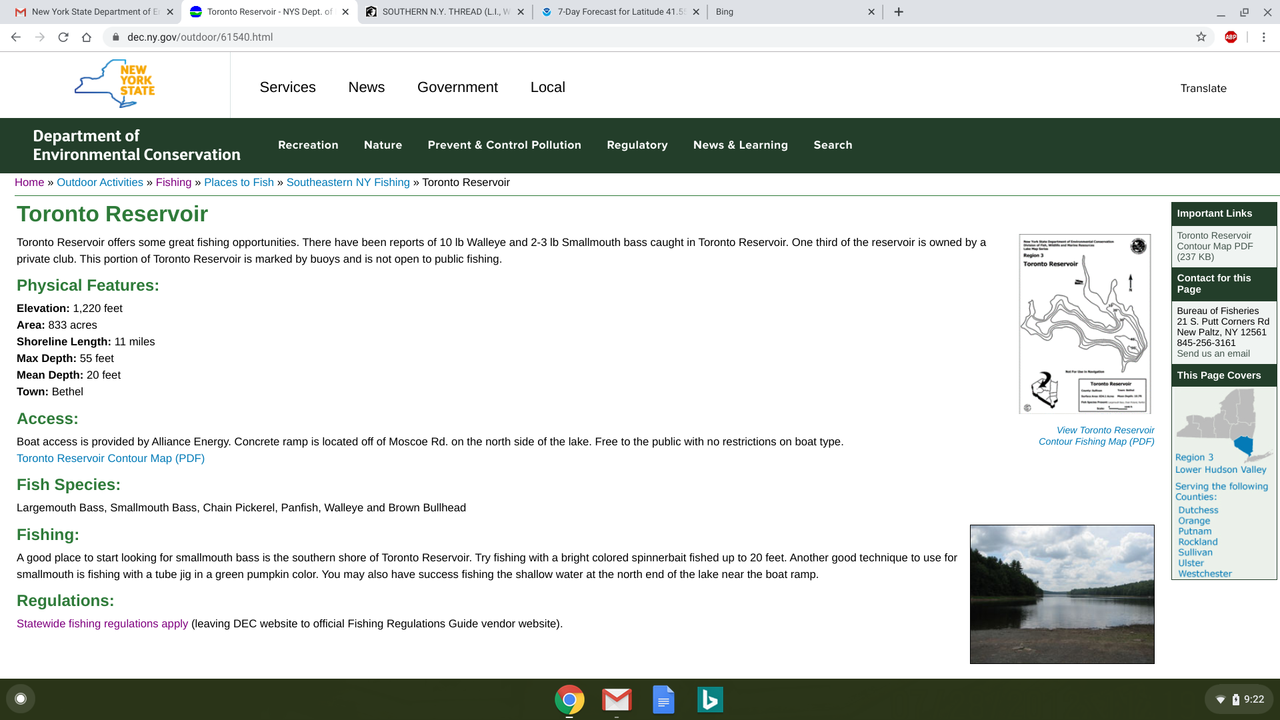Open the AdBlock extension icon
1280x720 pixels.
[x=1231, y=34]
